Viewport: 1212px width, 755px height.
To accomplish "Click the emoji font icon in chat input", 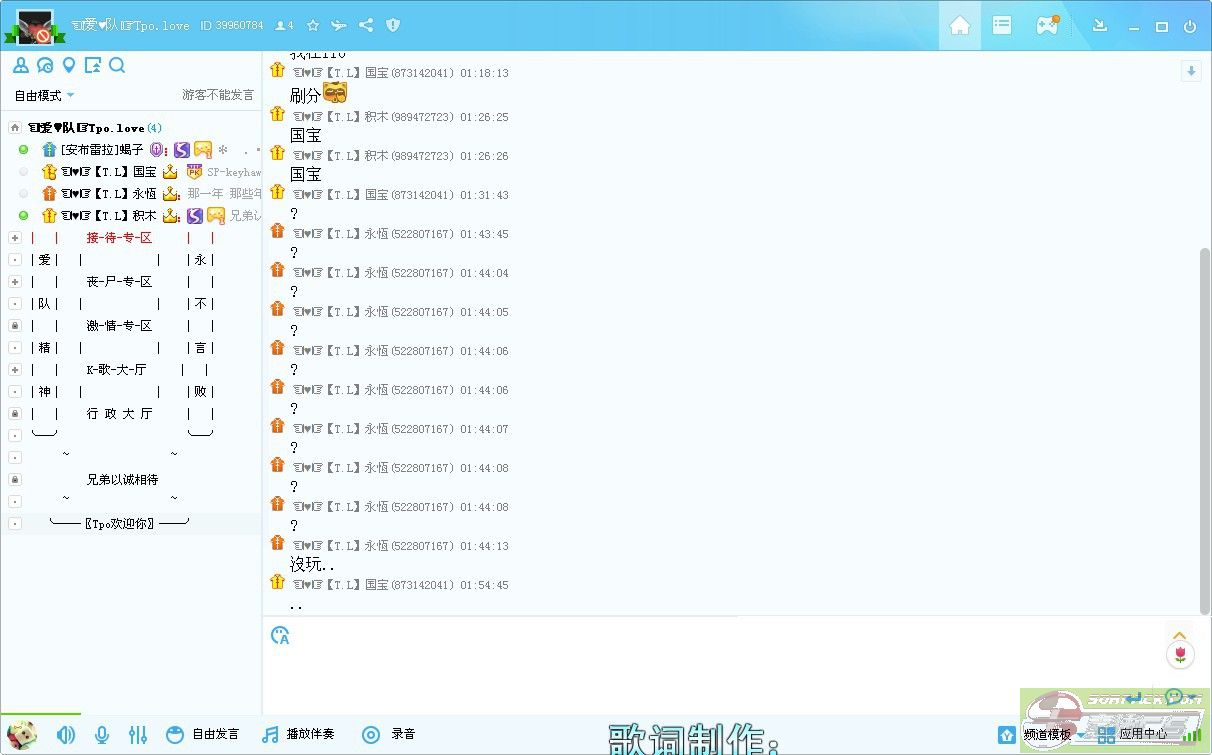I will pos(281,635).
